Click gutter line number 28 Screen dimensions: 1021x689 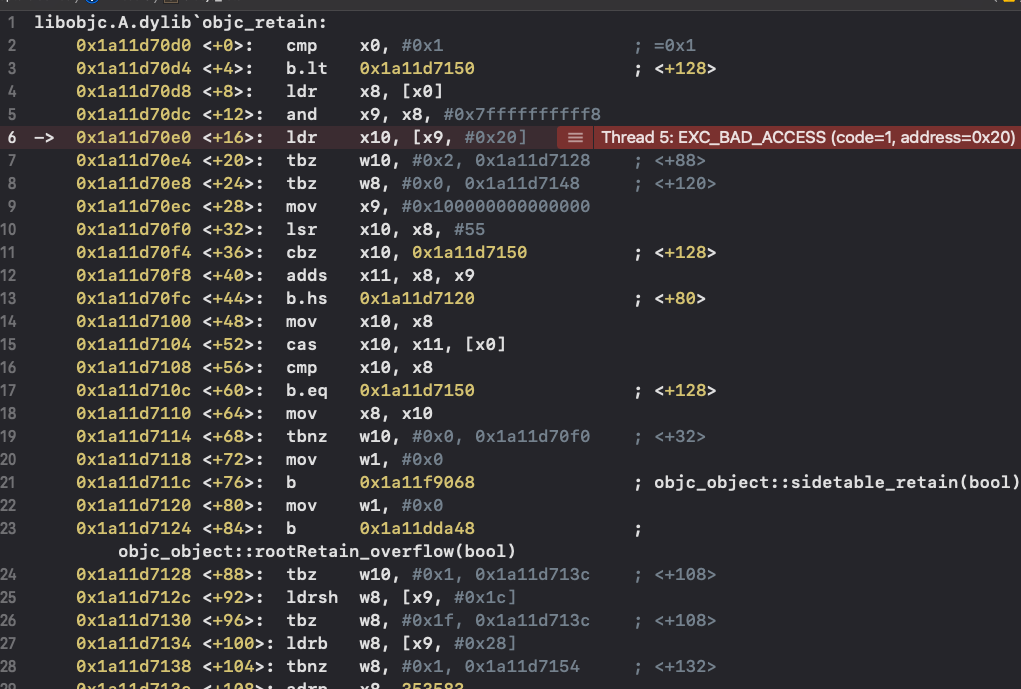pyautogui.click(x=8, y=666)
